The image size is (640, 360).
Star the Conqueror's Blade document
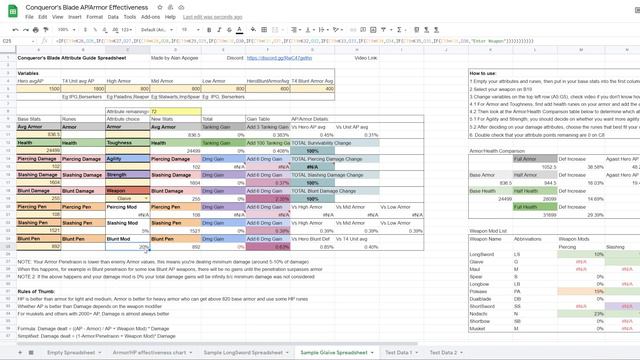click(160, 7)
